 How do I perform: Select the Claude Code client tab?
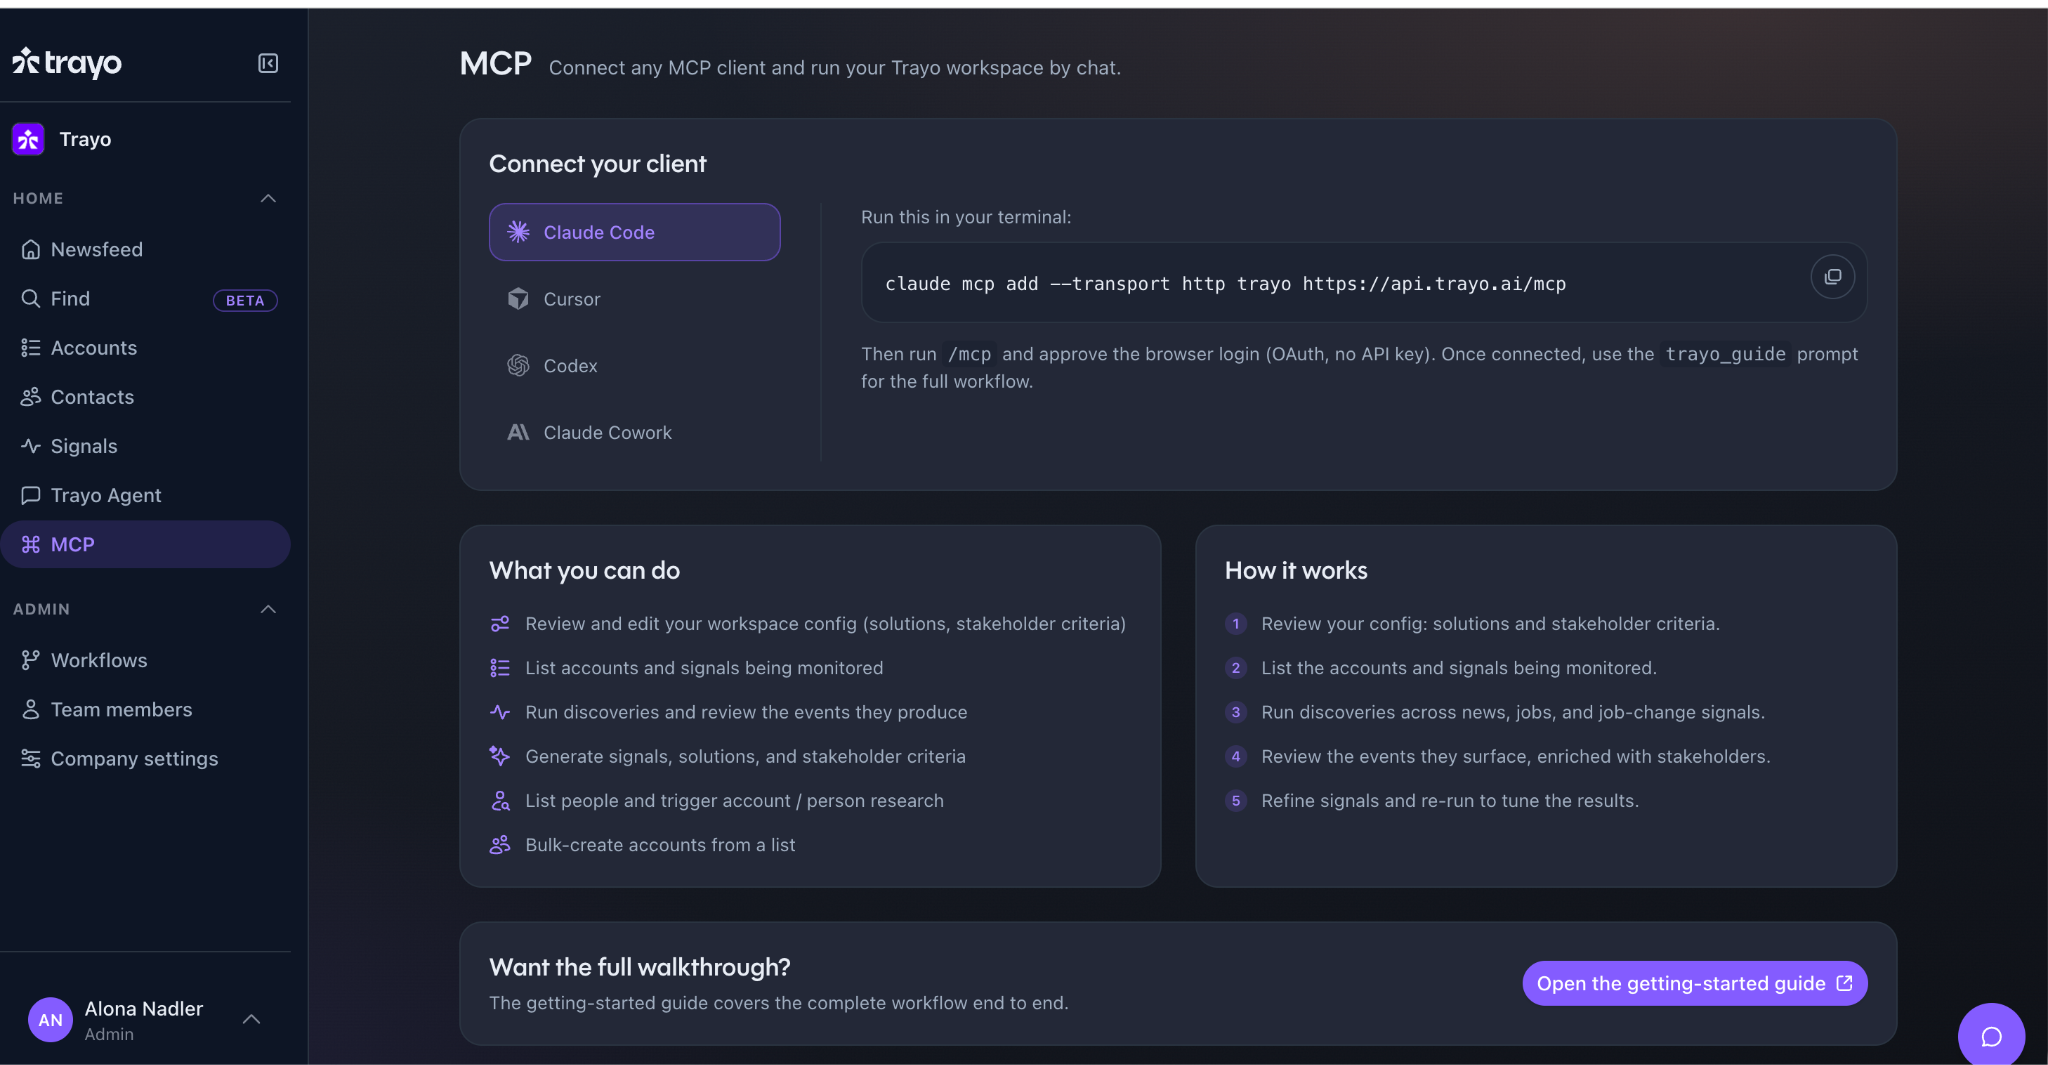[634, 232]
